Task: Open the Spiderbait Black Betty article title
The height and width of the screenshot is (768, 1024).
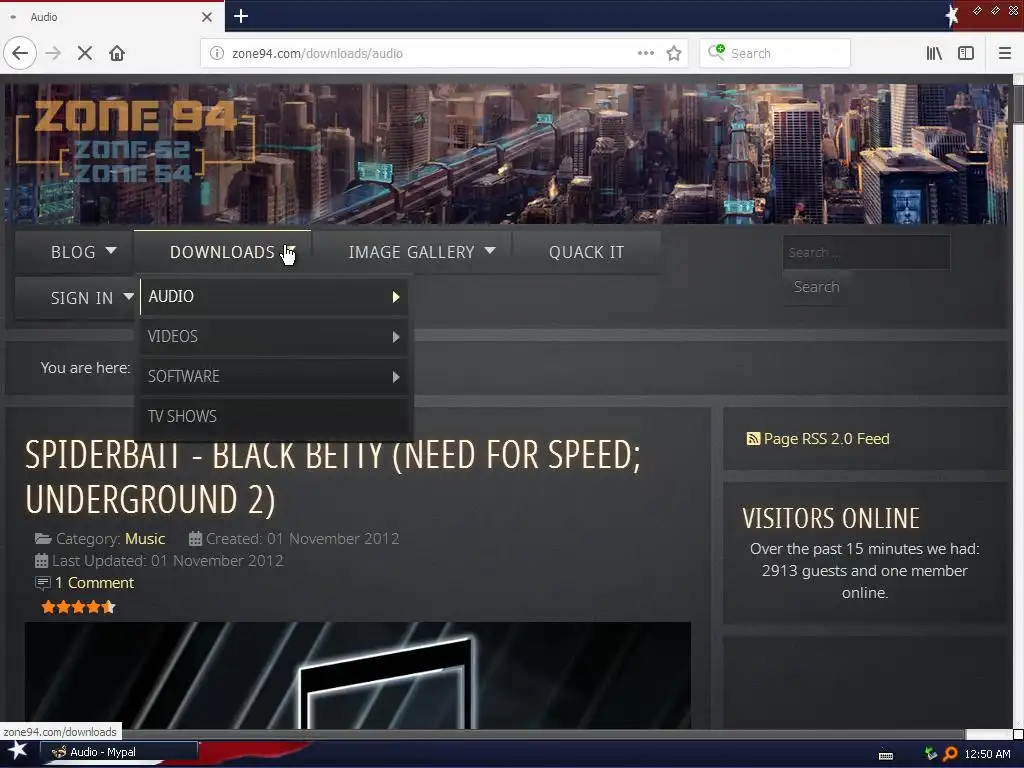Action: click(x=333, y=477)
